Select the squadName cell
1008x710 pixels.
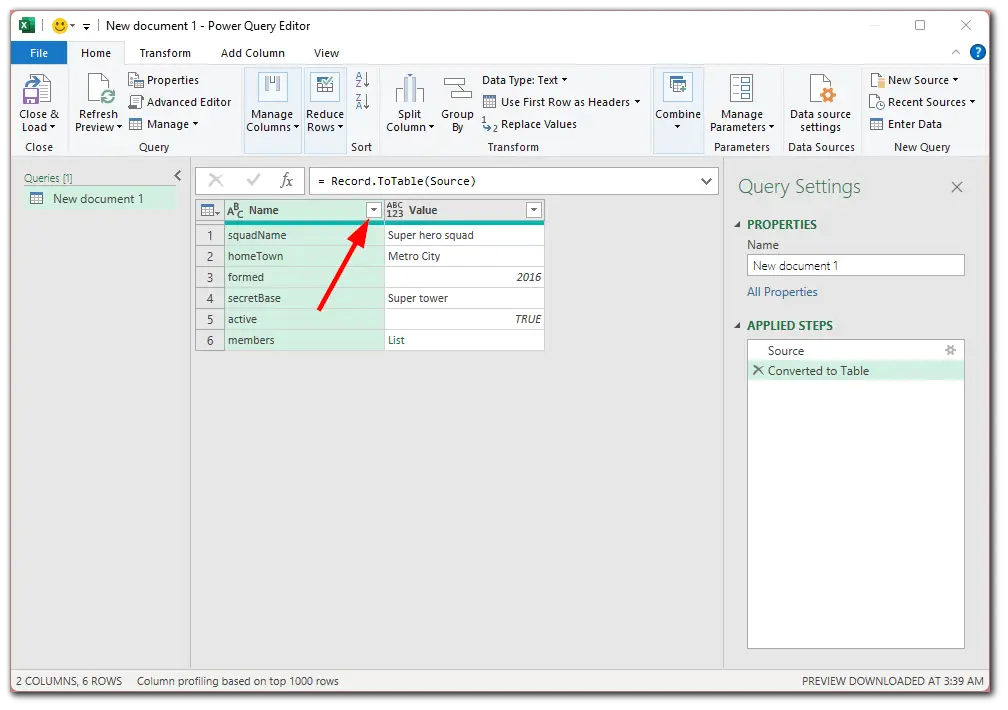[304, 235]
